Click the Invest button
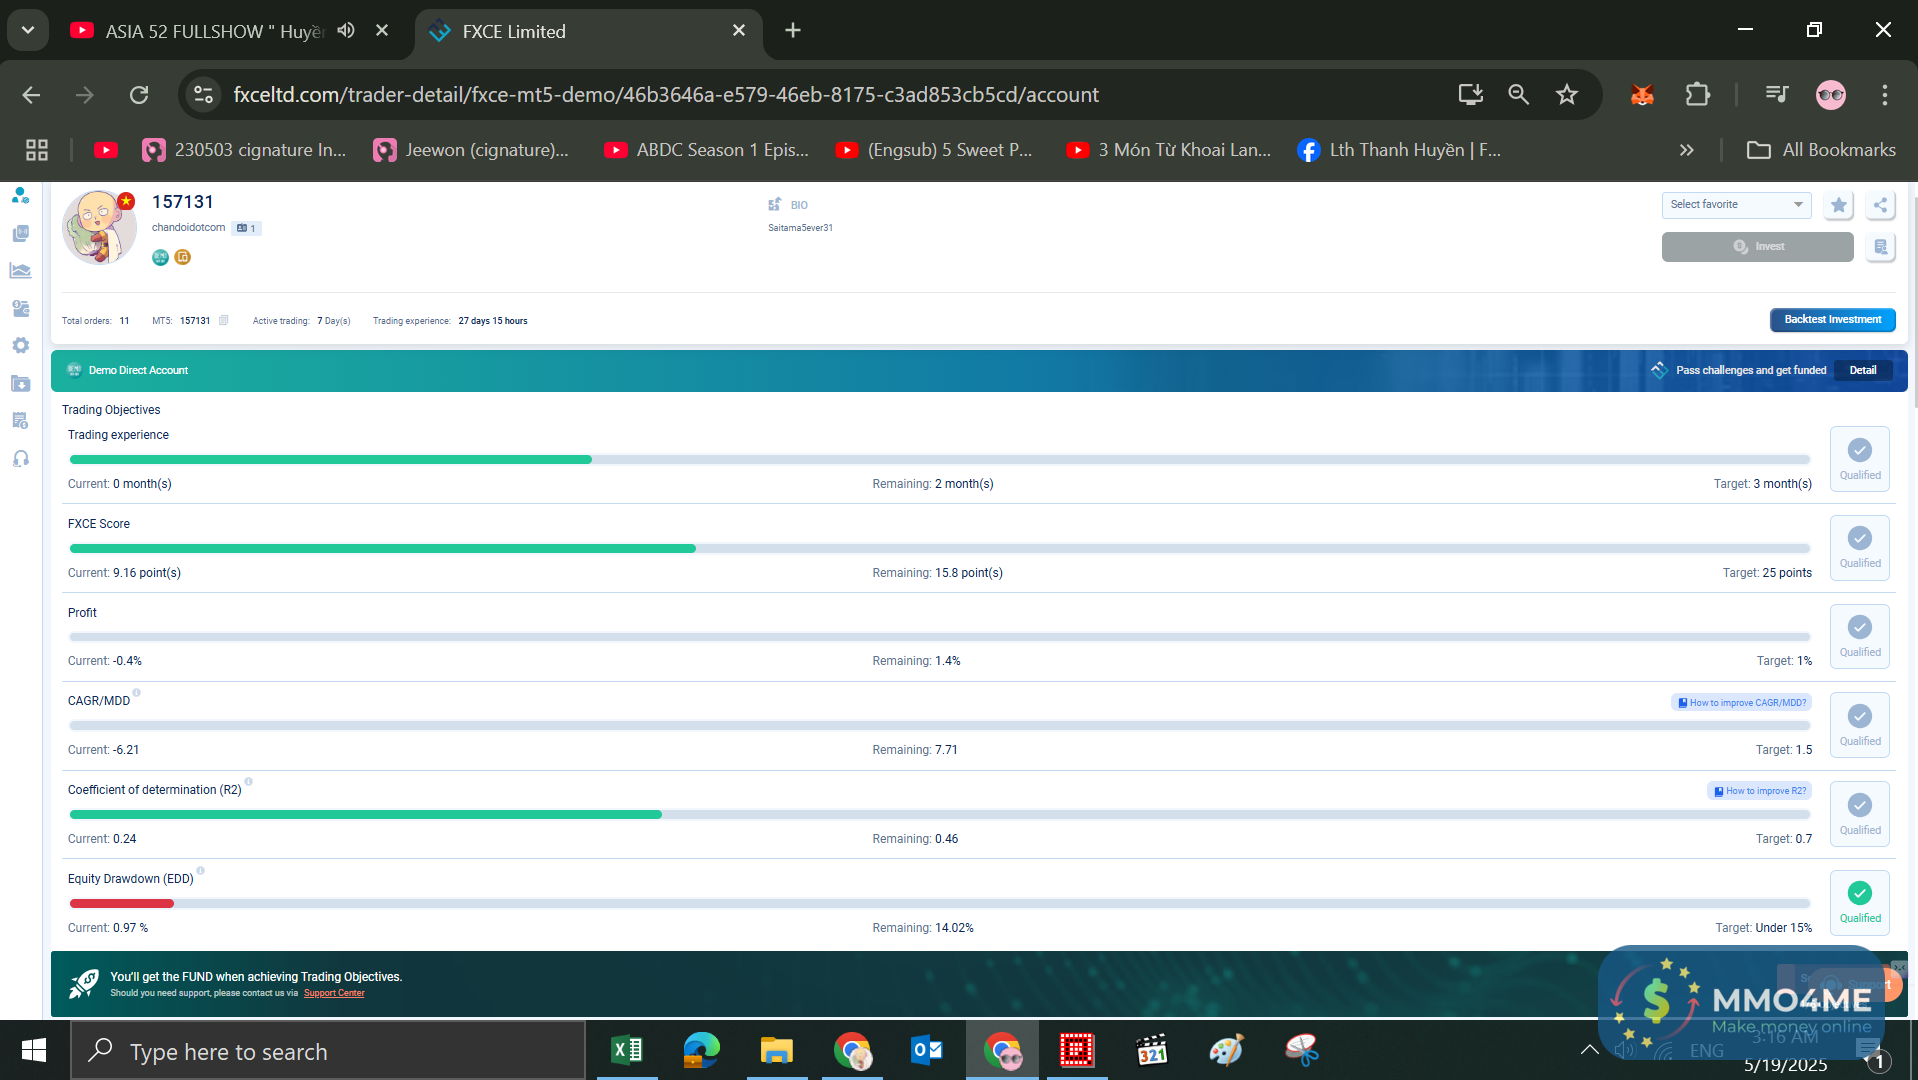 [x=1757, y=247]
